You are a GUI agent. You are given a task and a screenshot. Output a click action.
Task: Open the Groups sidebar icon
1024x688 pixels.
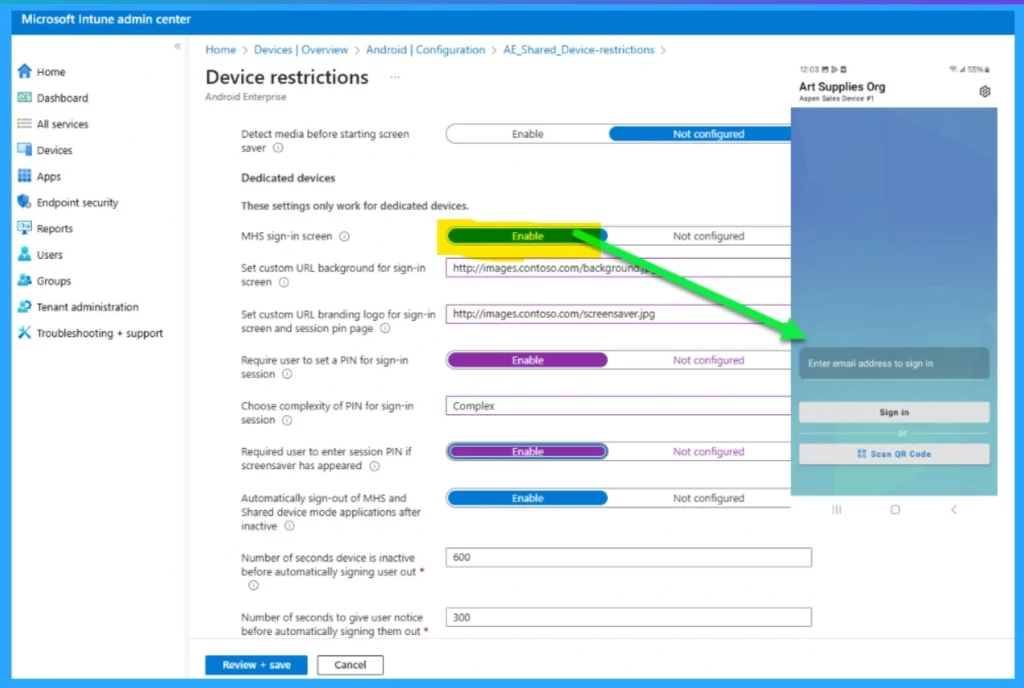point(25,280)
